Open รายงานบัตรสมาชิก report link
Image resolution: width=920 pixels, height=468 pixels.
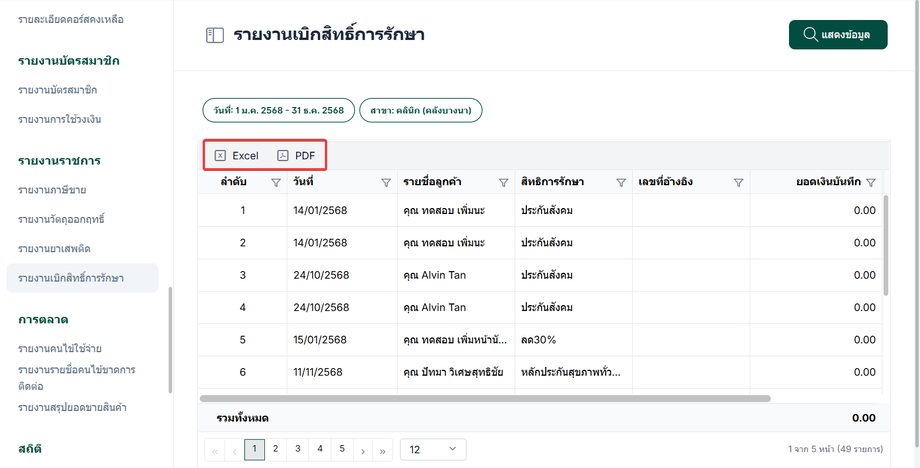point(58,90)
